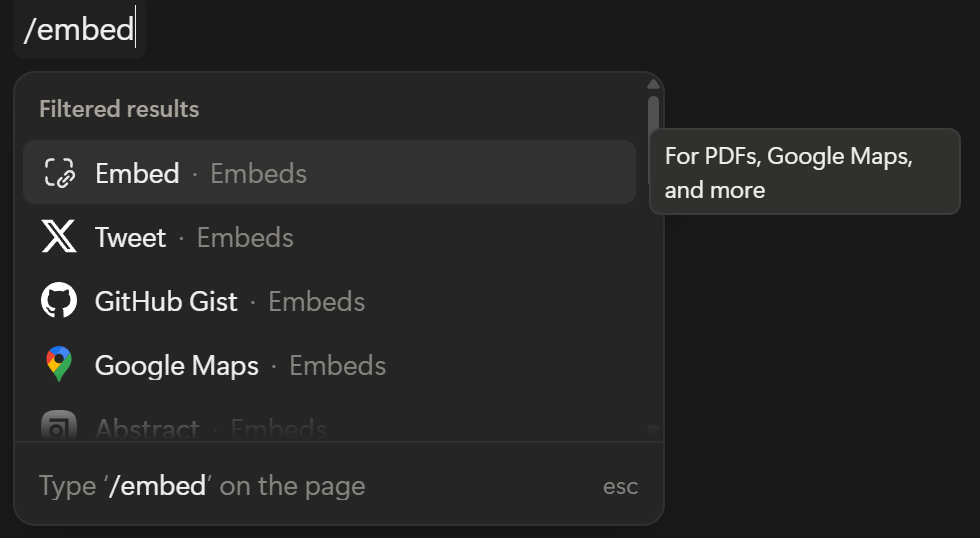Viewport: 980px width, 538px height.
Task: Choose the "Abstract" embed entry
Action: (x=147, y=429)
